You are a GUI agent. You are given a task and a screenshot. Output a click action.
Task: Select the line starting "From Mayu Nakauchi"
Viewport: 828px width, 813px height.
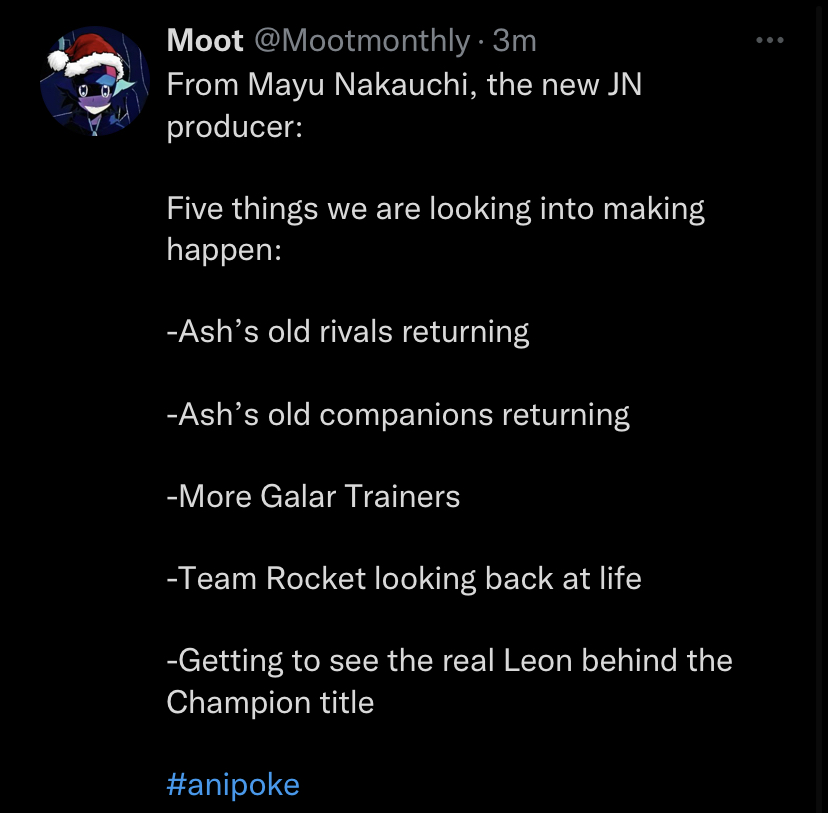(404, 84)
